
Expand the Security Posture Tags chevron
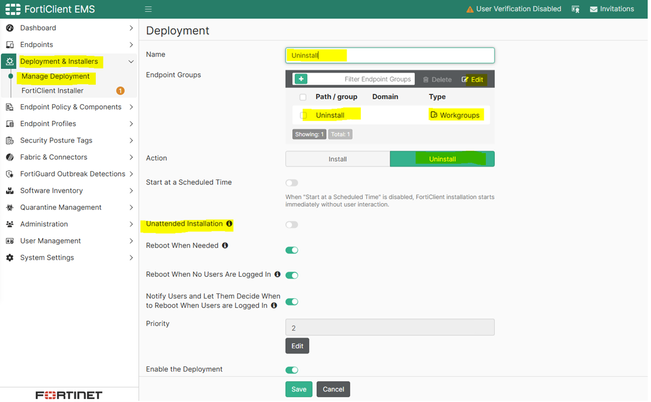[x=131, y=140]
